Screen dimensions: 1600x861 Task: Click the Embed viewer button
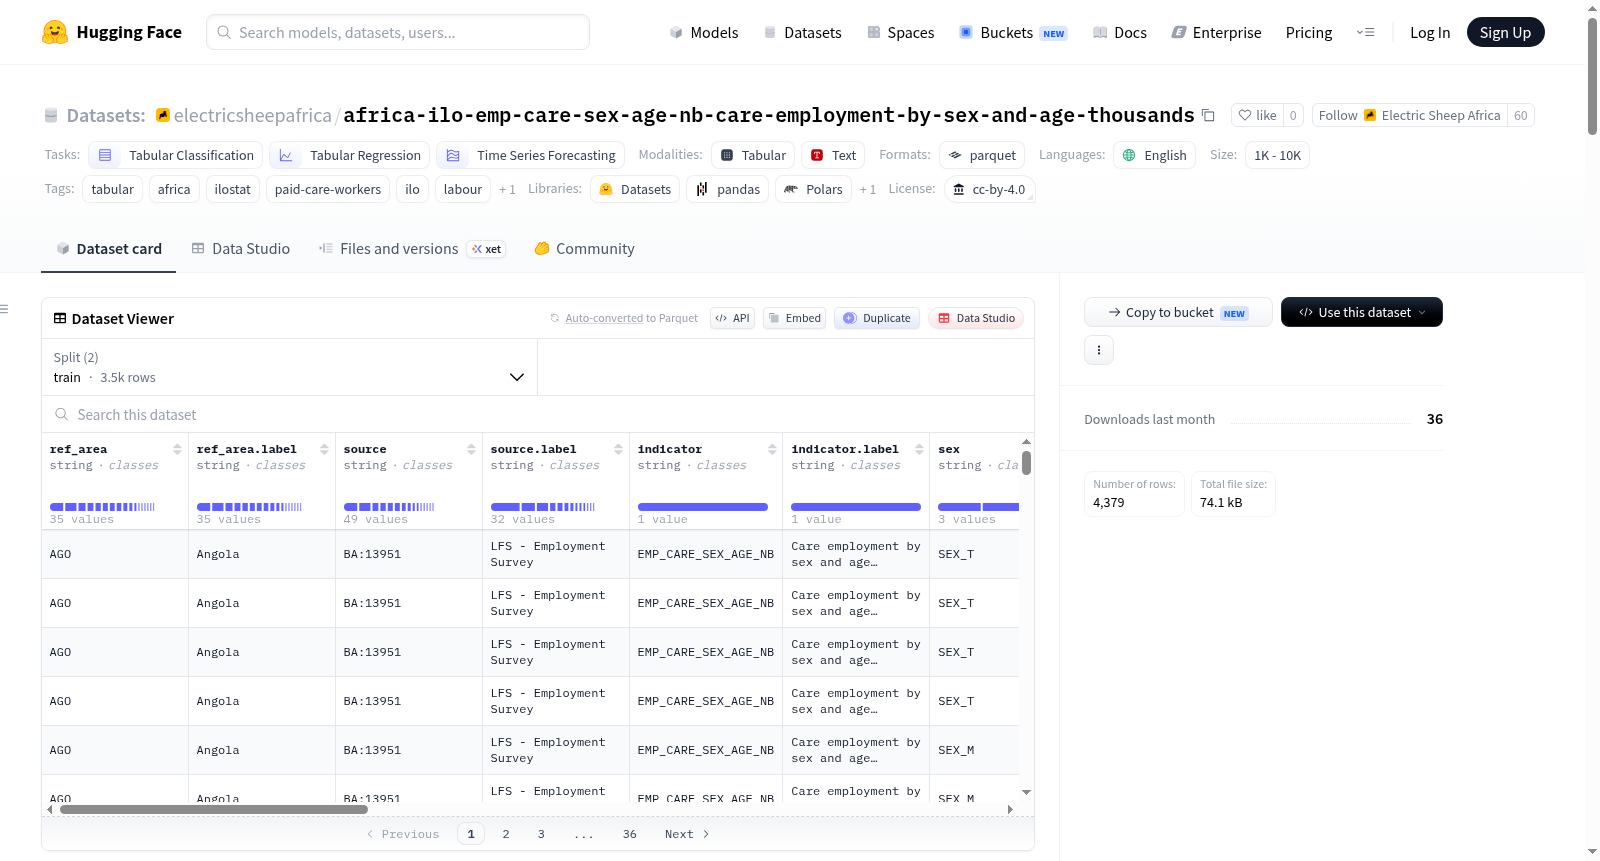(794, 318)
